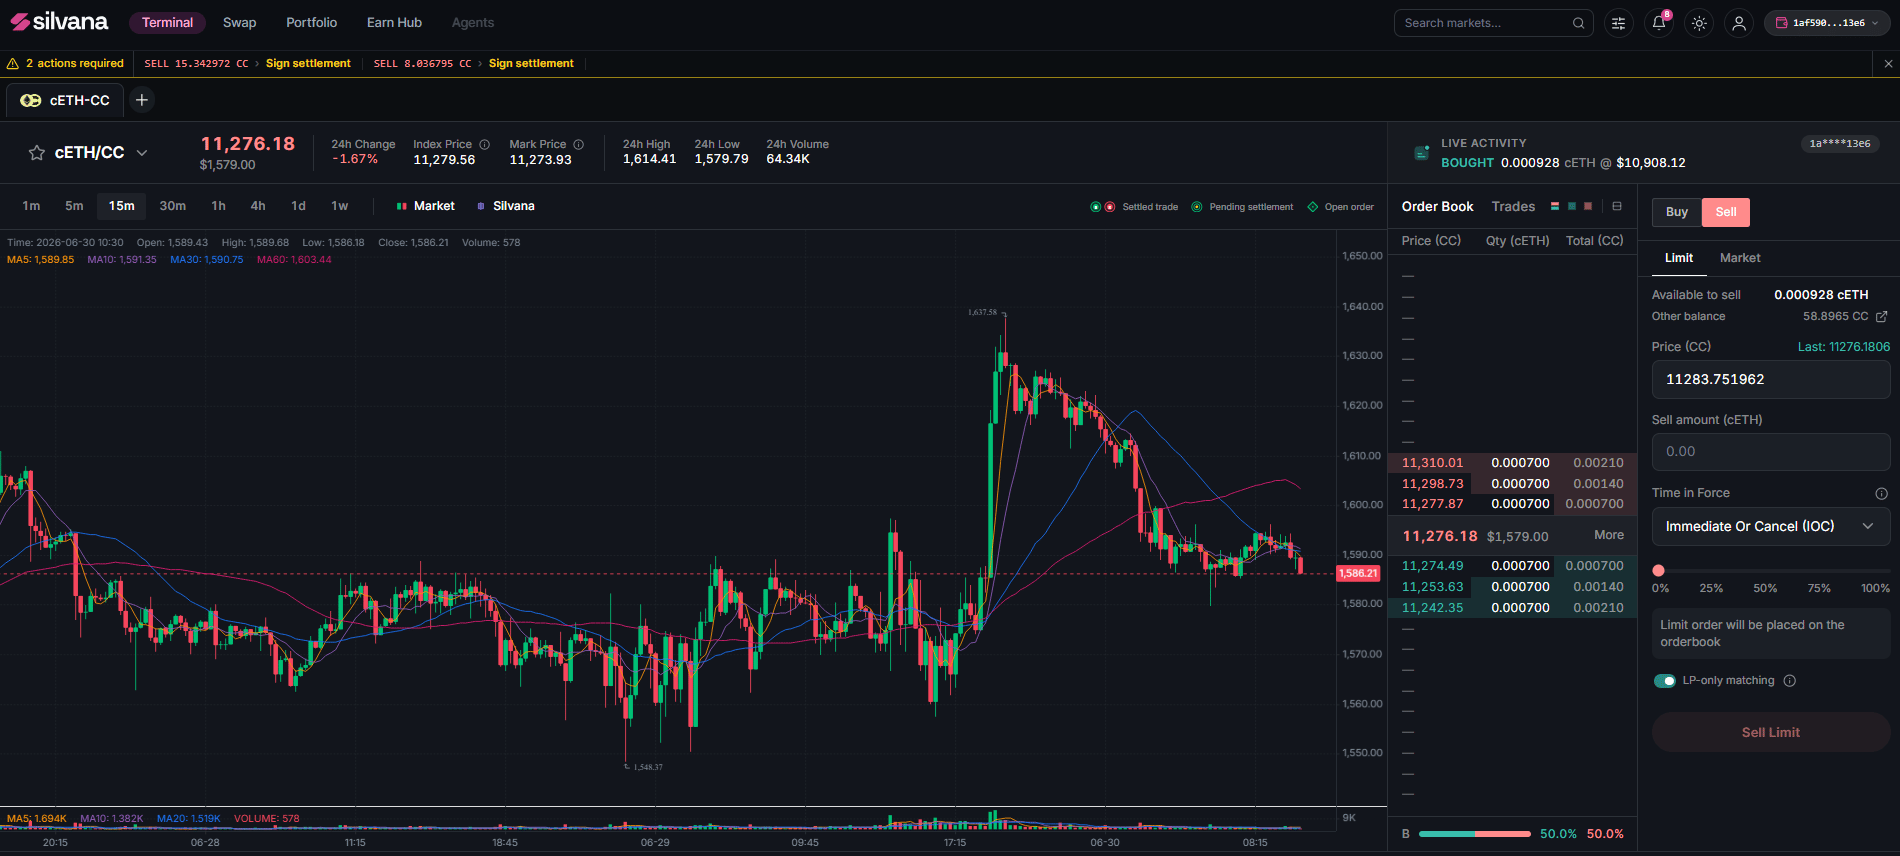Toggle Market data source on chart

[x=426, y=206]
